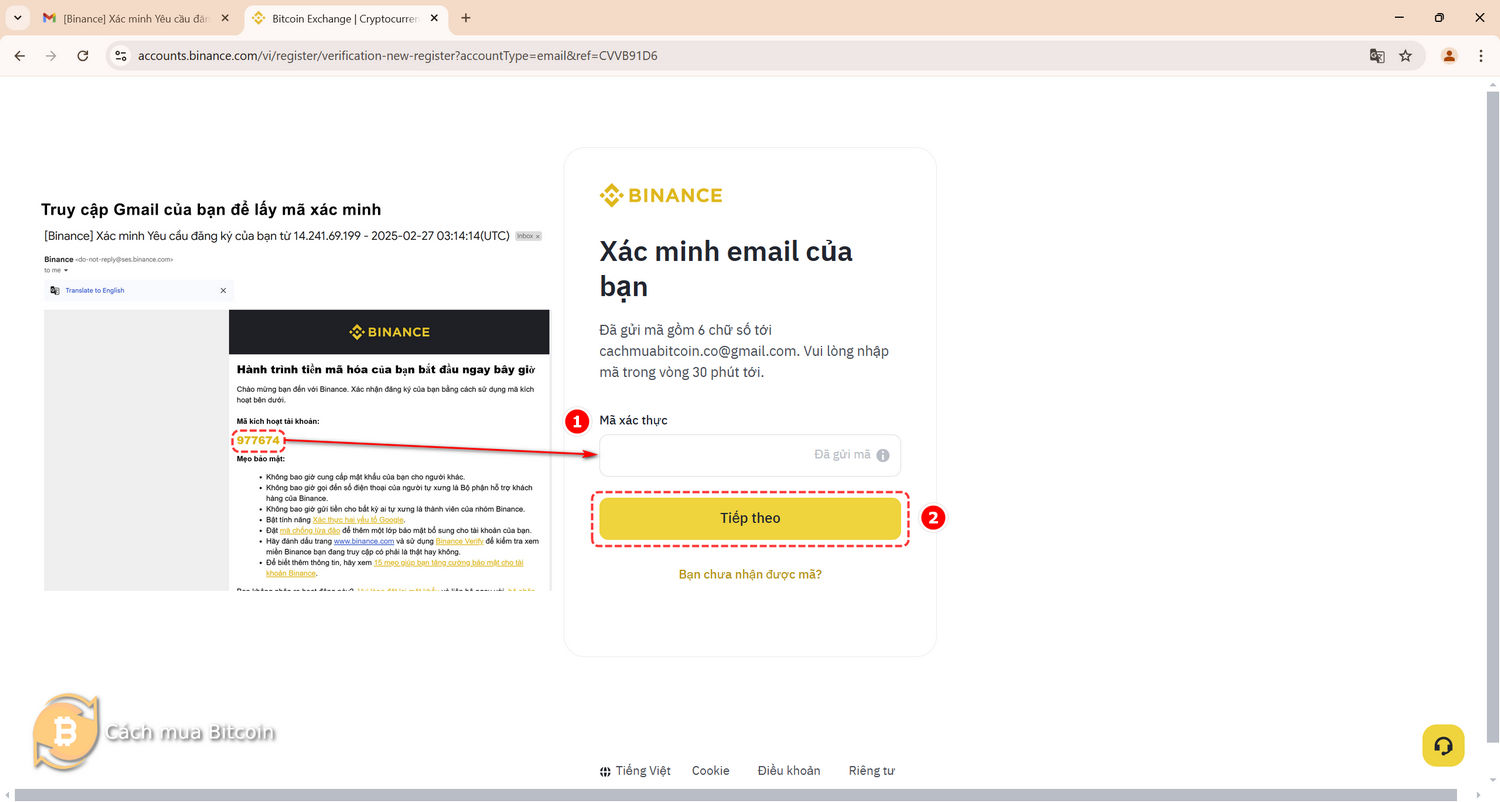Click the www.binance.com link in email

tap(364, 540)
